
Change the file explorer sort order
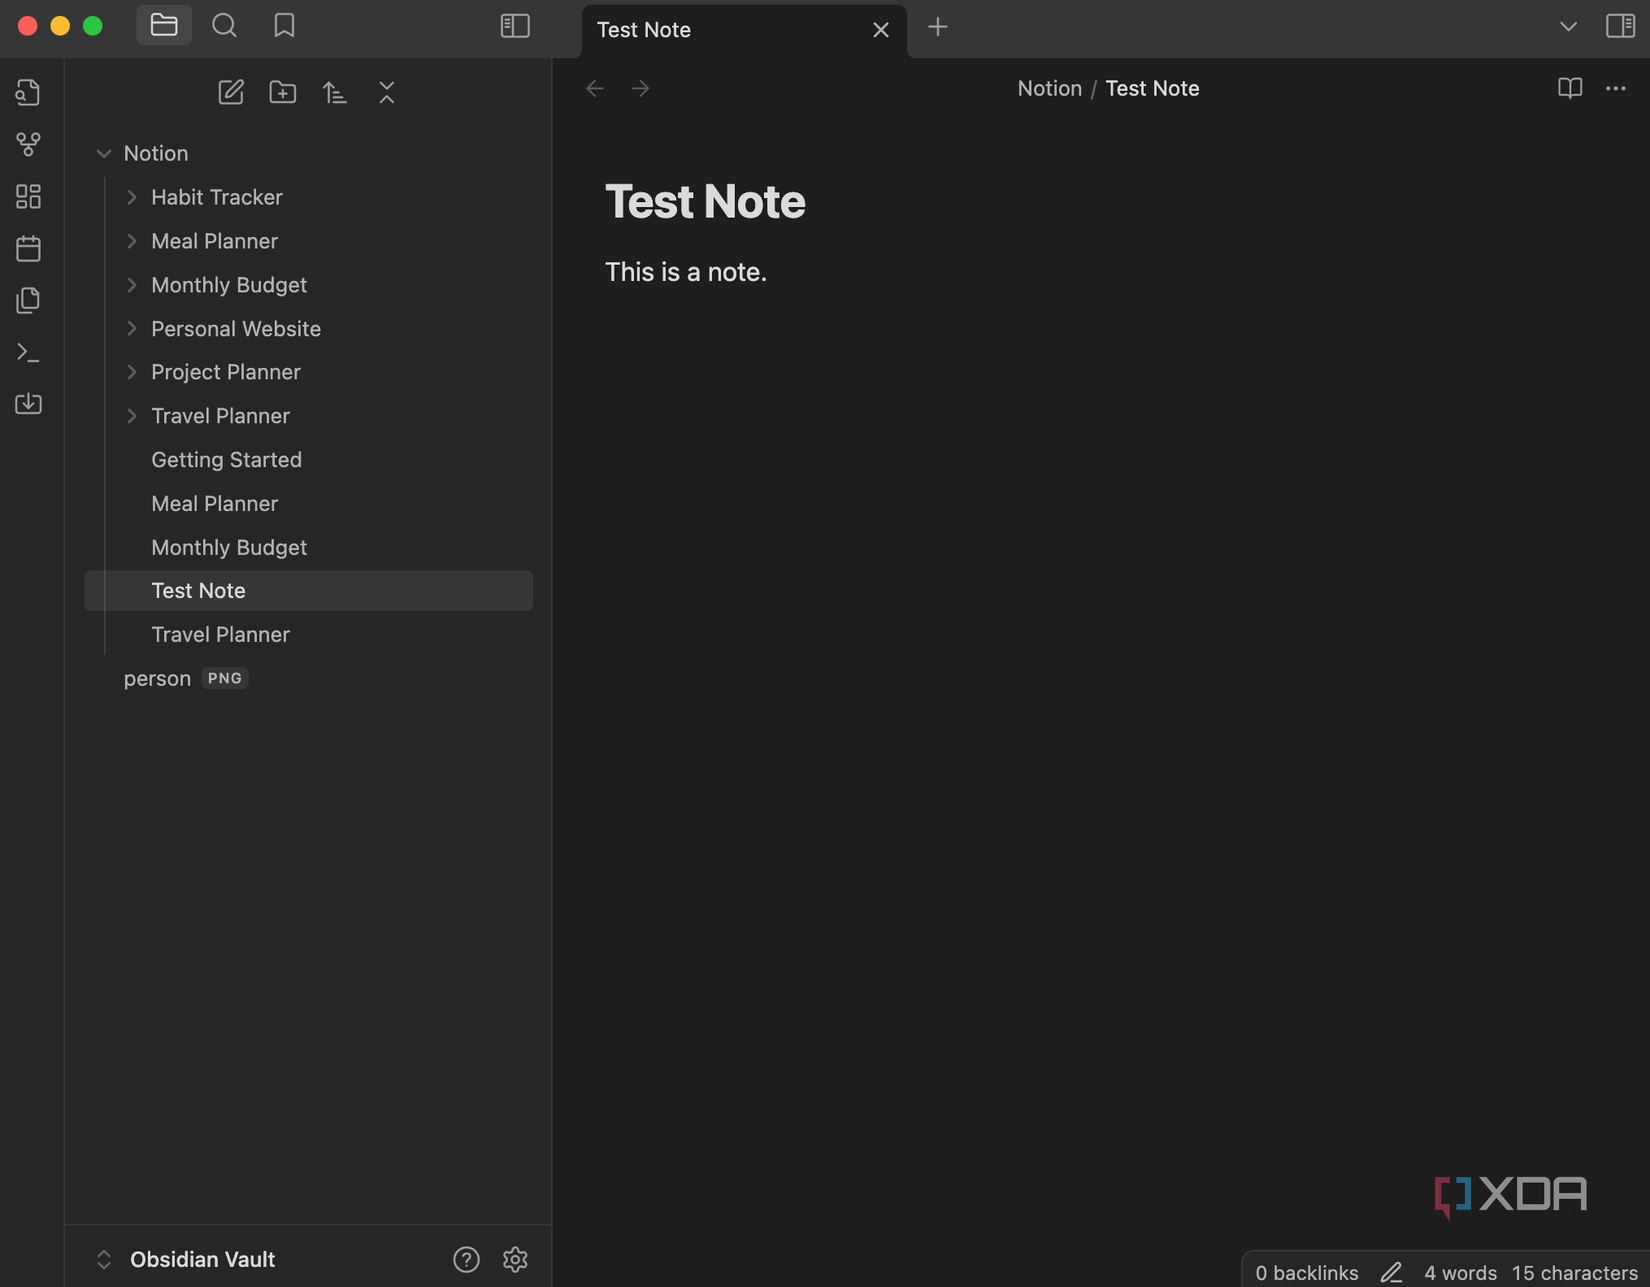tap(335, 91)
